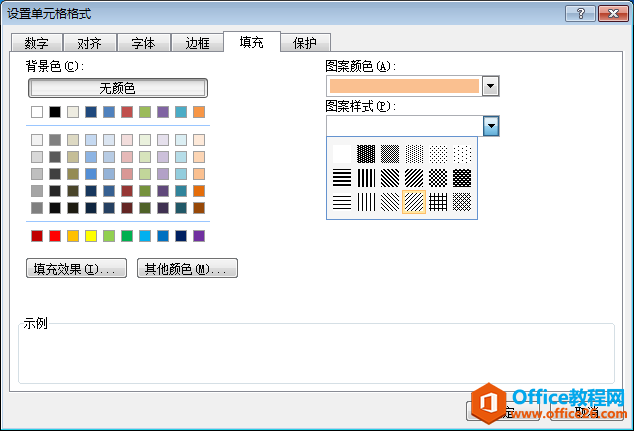Select the thin horizontal grid pattern
The image size is (634, 431).
(438, 202)
